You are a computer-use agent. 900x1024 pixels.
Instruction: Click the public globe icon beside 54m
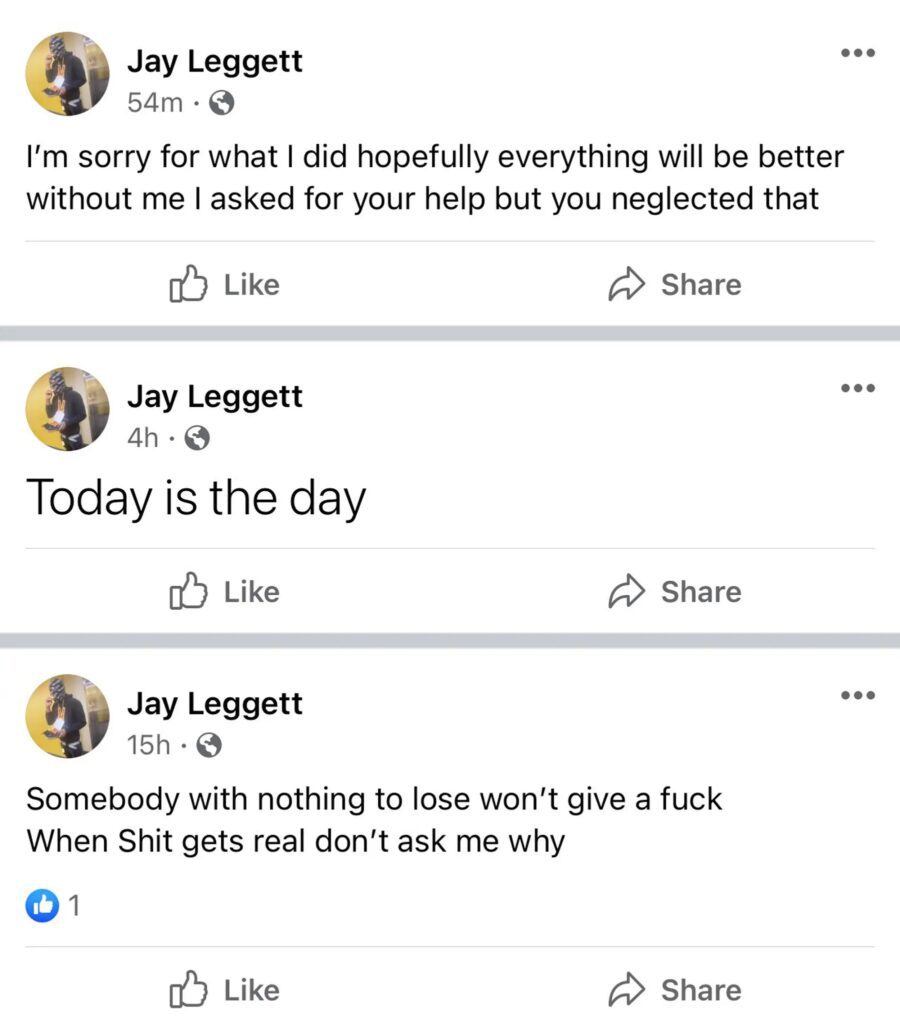click(223, 102)
